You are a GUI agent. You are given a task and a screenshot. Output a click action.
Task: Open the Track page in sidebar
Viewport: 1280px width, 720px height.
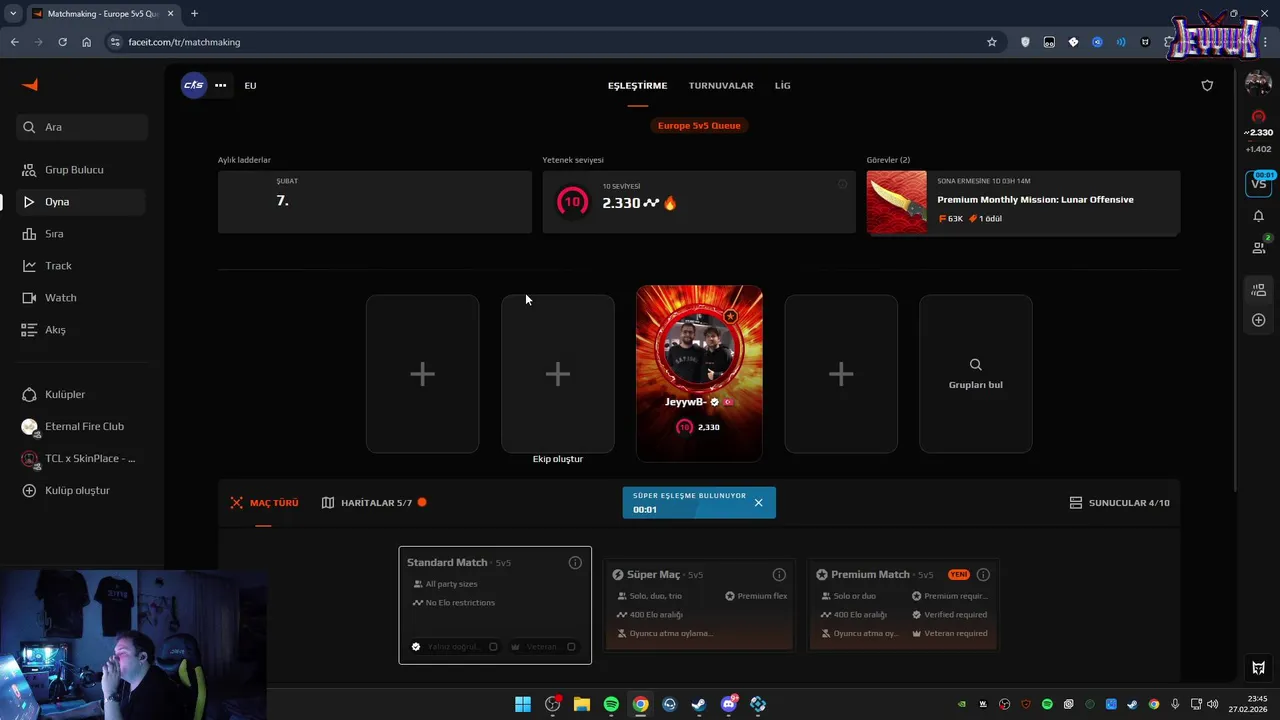point(80,266)
